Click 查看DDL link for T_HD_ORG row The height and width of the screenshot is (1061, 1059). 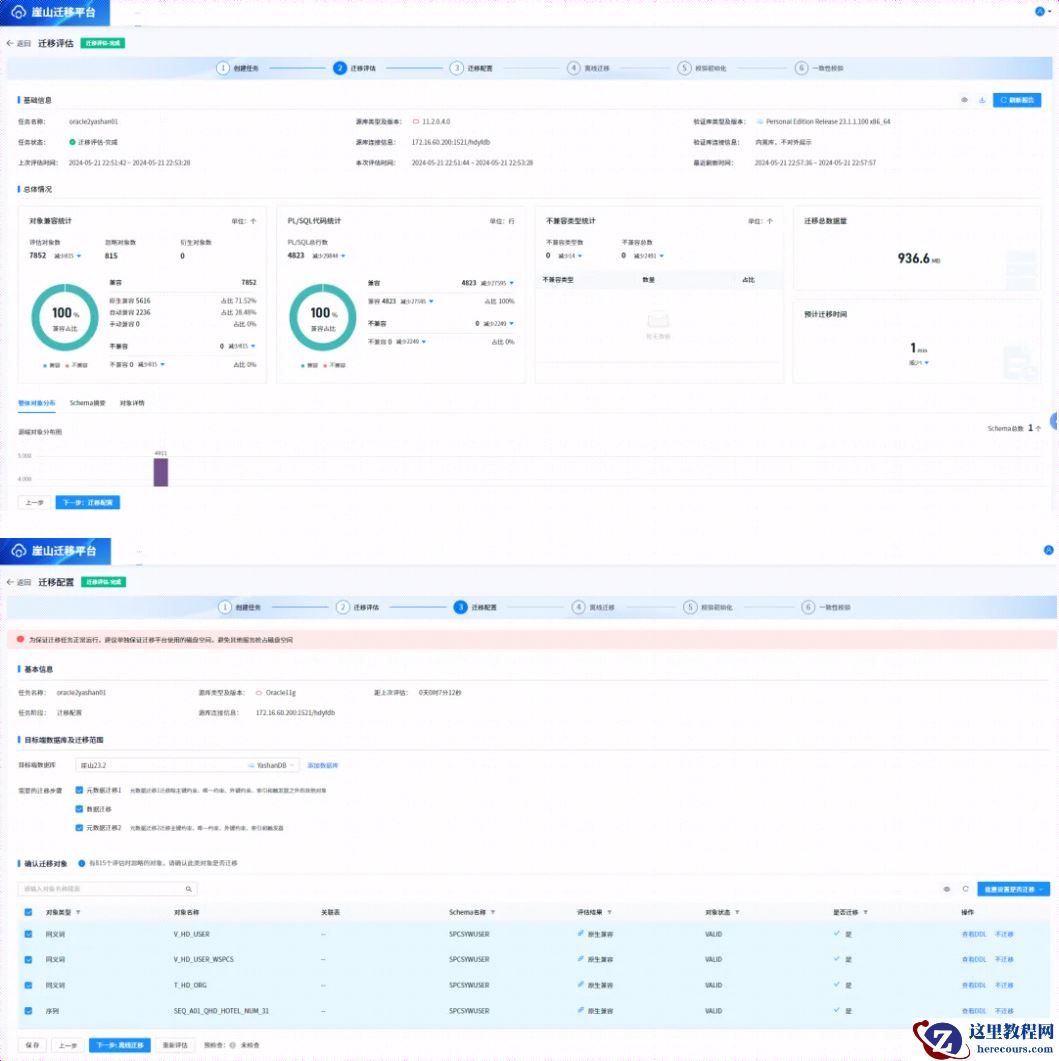[973, 985]
